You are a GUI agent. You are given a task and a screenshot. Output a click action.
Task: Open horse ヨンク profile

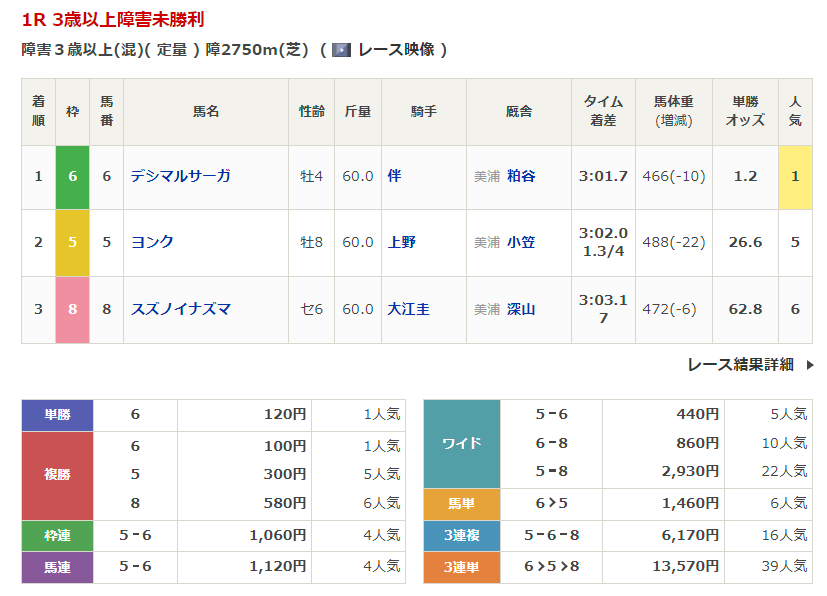pyautogui.click(x=152, y=242)
